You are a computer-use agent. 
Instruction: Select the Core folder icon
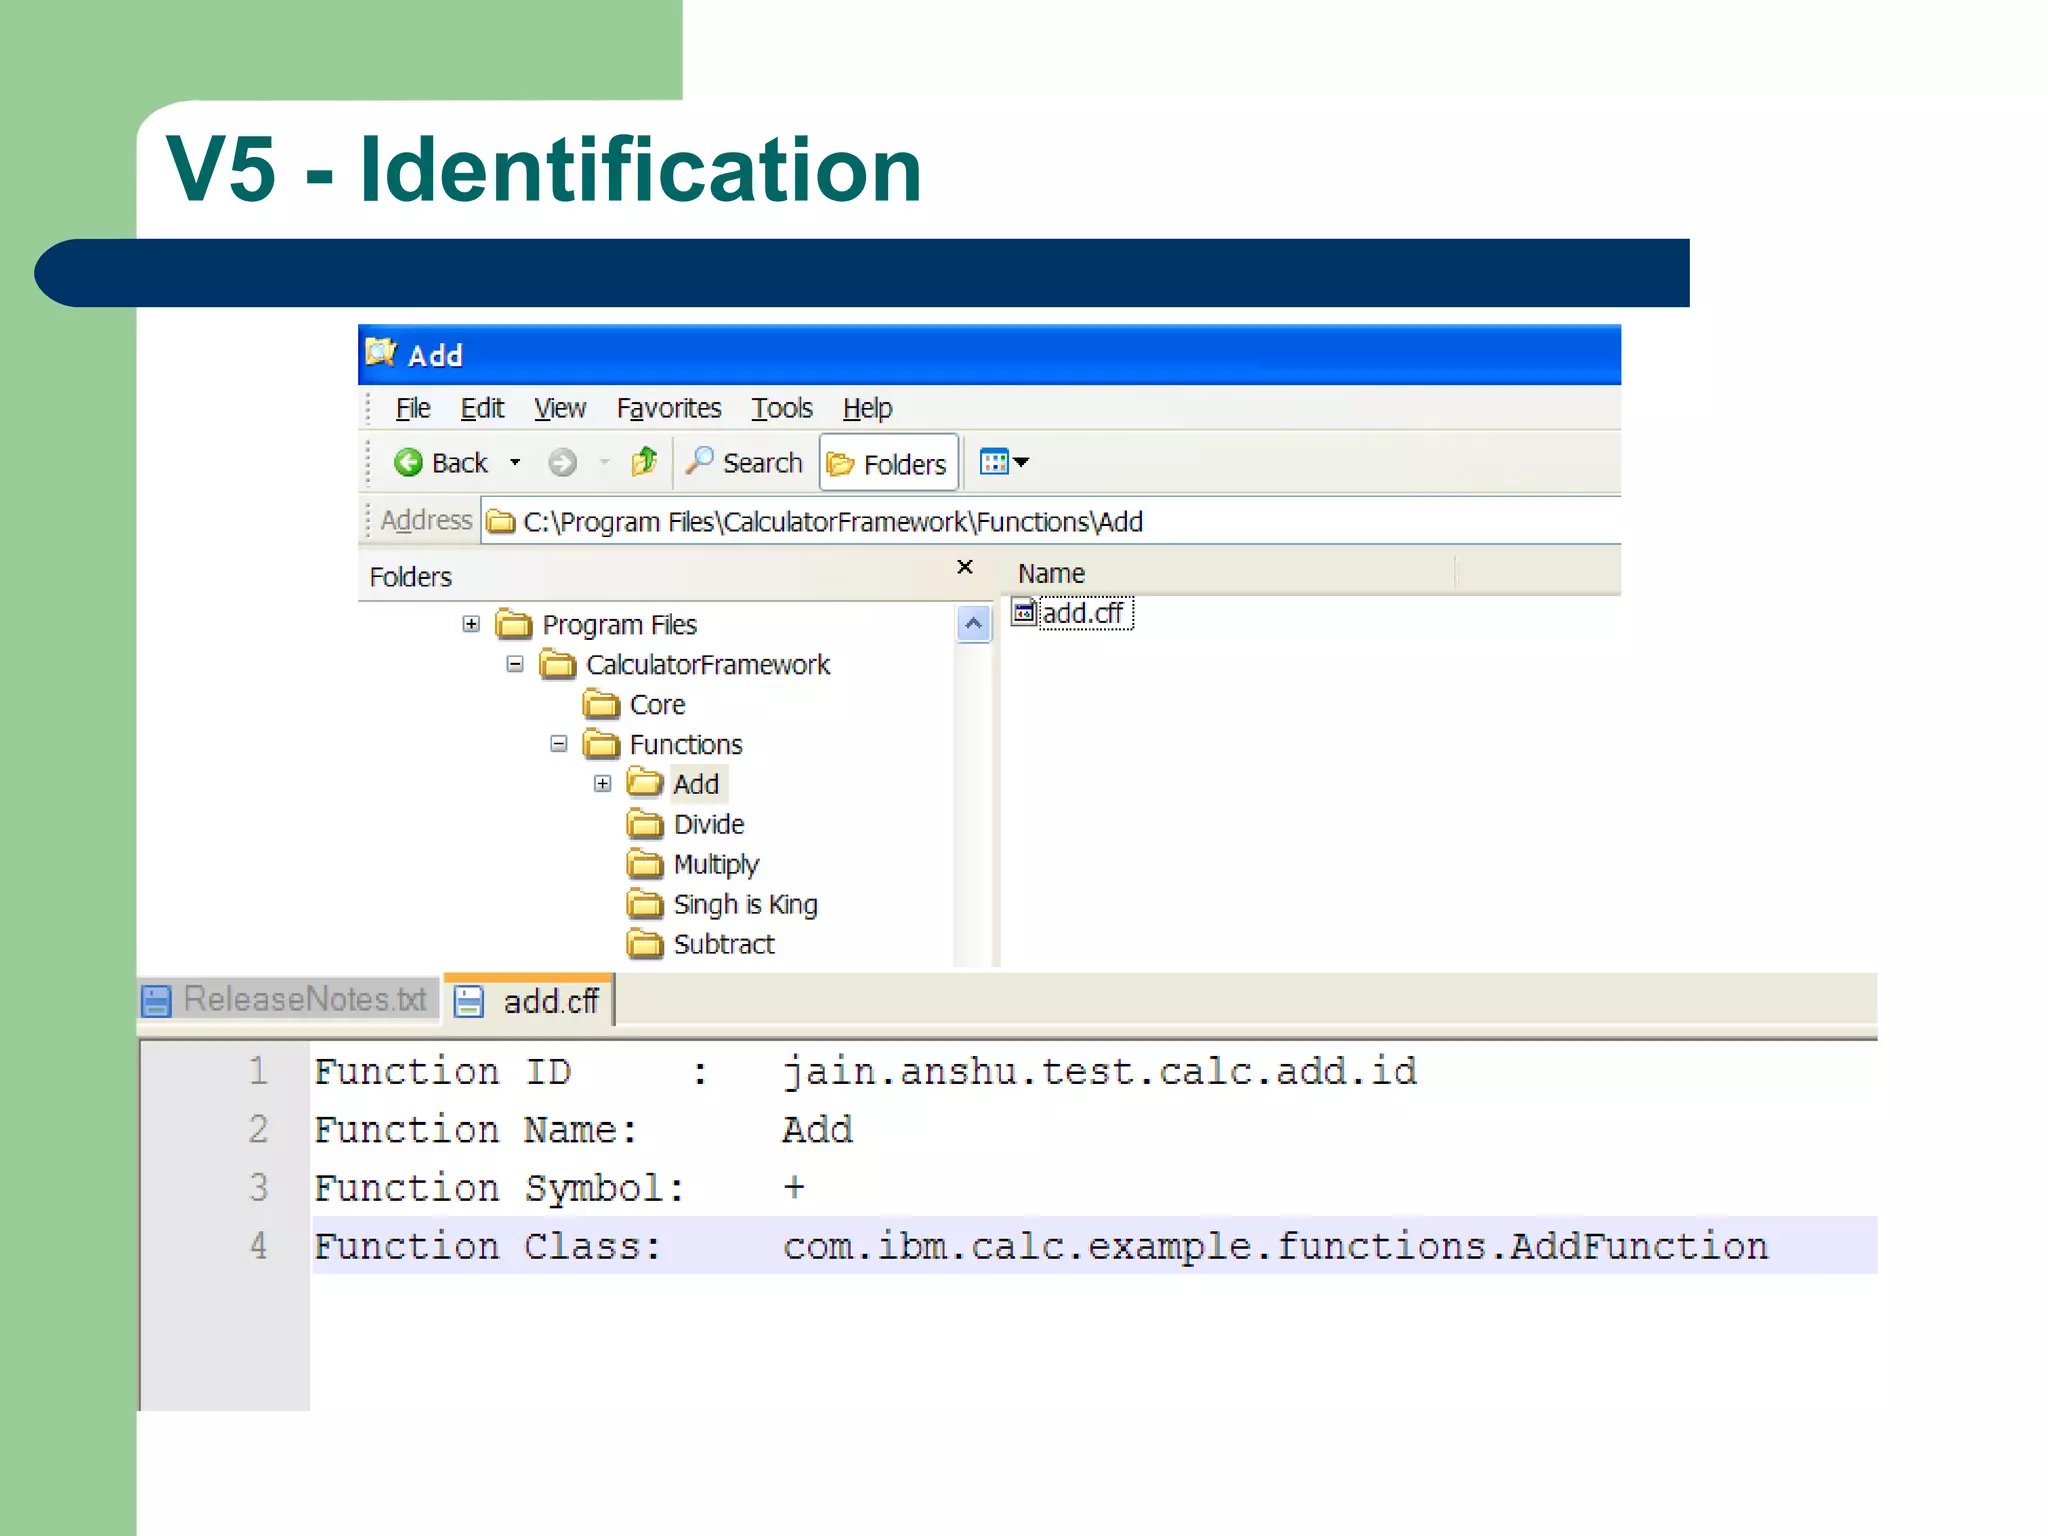tap(601, 705)
